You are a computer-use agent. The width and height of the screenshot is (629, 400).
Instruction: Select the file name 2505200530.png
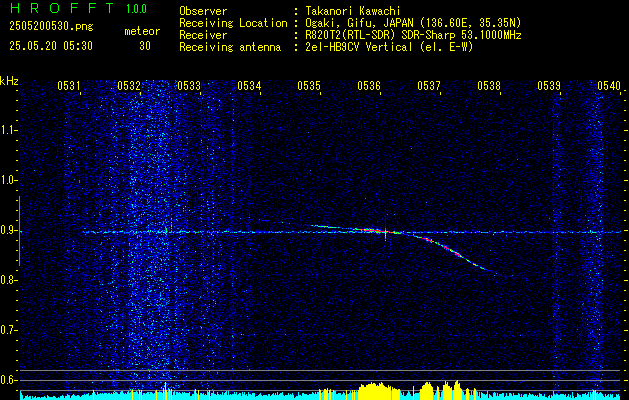tap(51, 26)
